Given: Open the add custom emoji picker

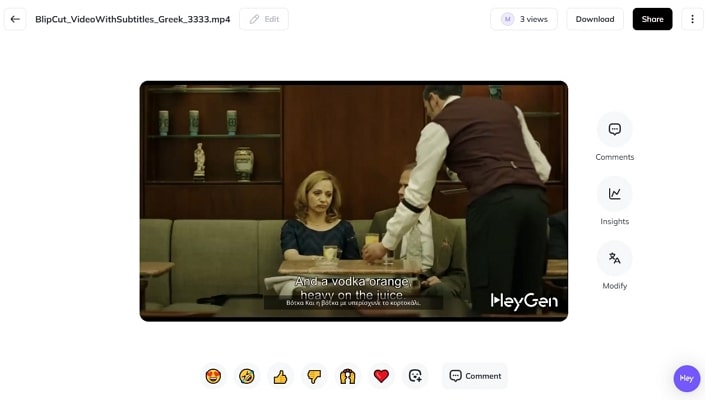Looking at the screenshot, I should (415, 376).
